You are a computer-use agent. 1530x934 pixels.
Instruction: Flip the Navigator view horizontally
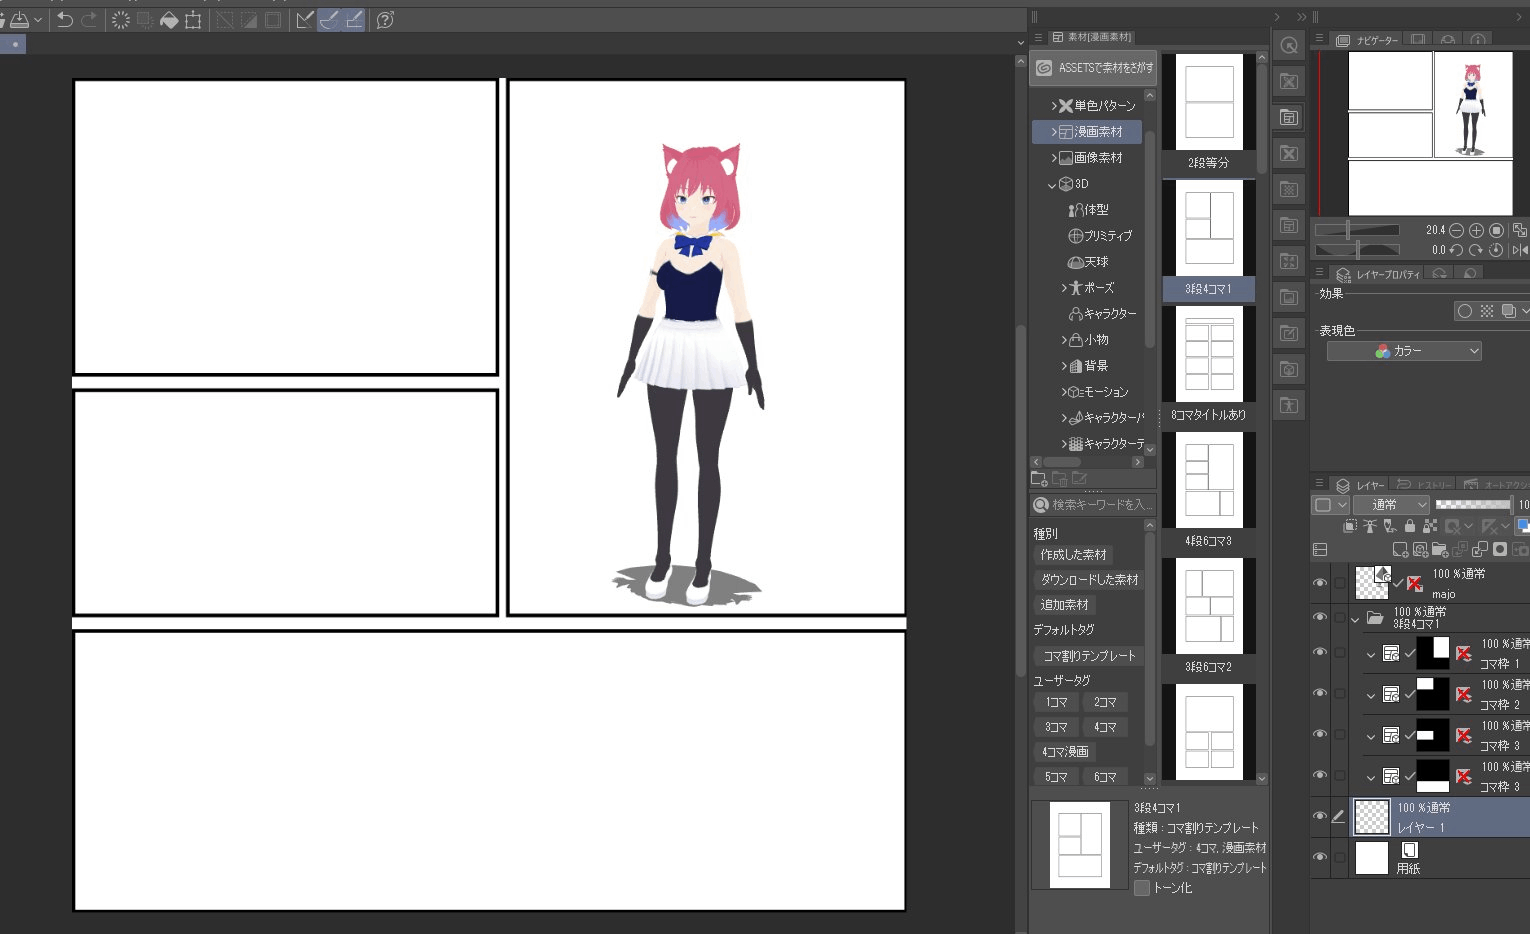[1519, 250]
